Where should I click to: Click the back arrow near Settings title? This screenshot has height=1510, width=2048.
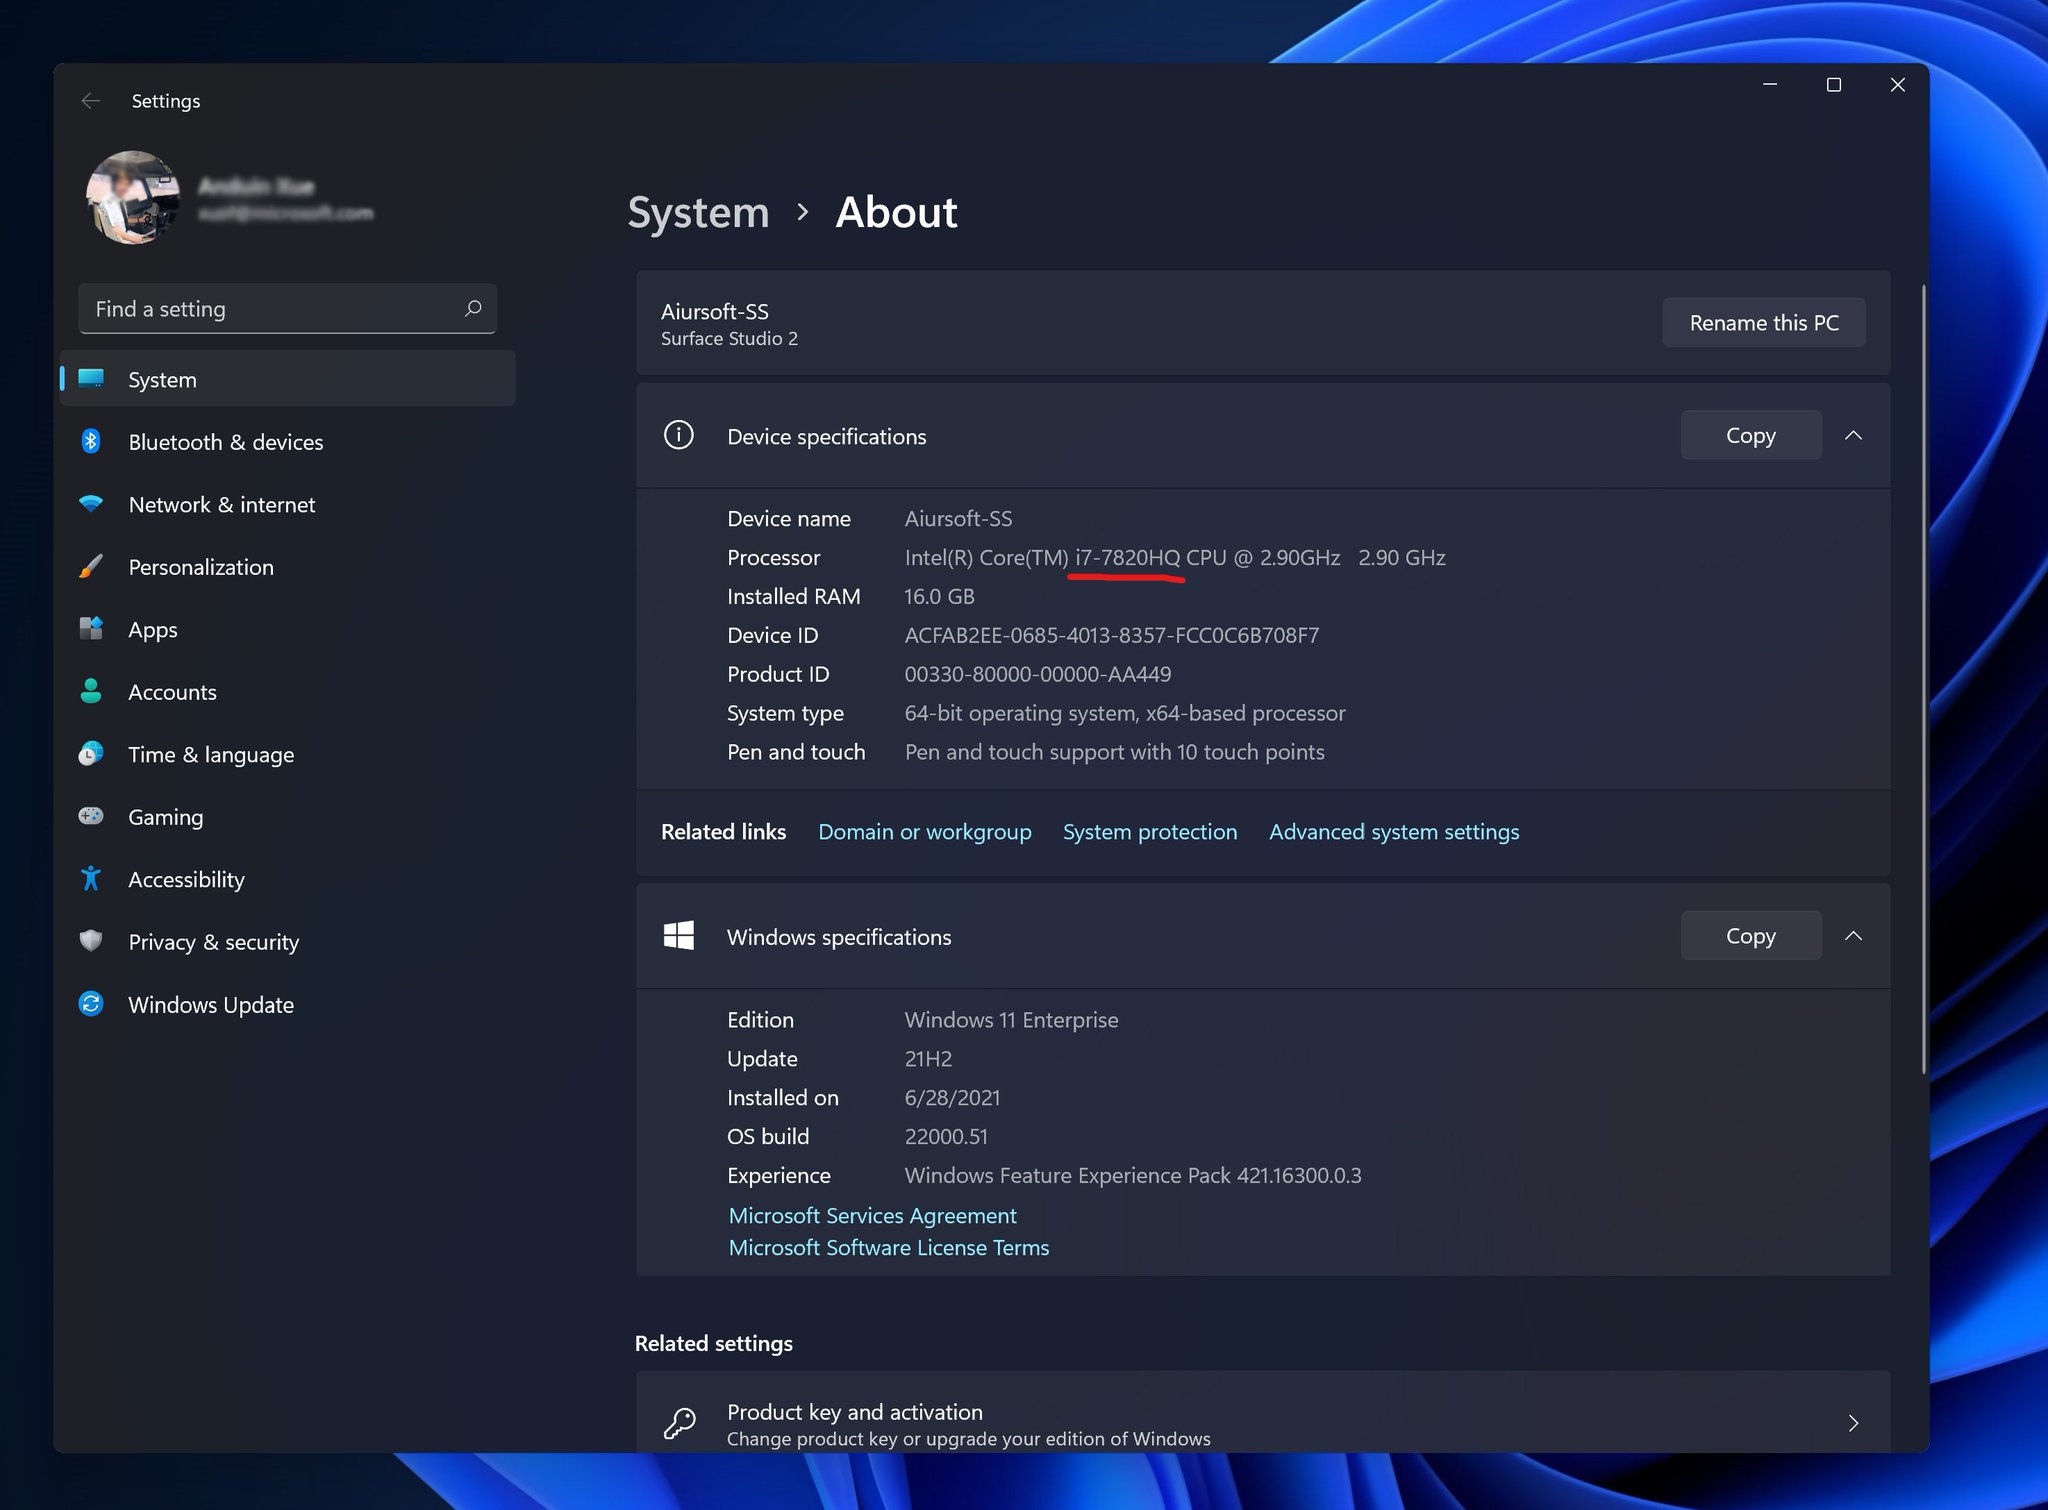[91, 100]
